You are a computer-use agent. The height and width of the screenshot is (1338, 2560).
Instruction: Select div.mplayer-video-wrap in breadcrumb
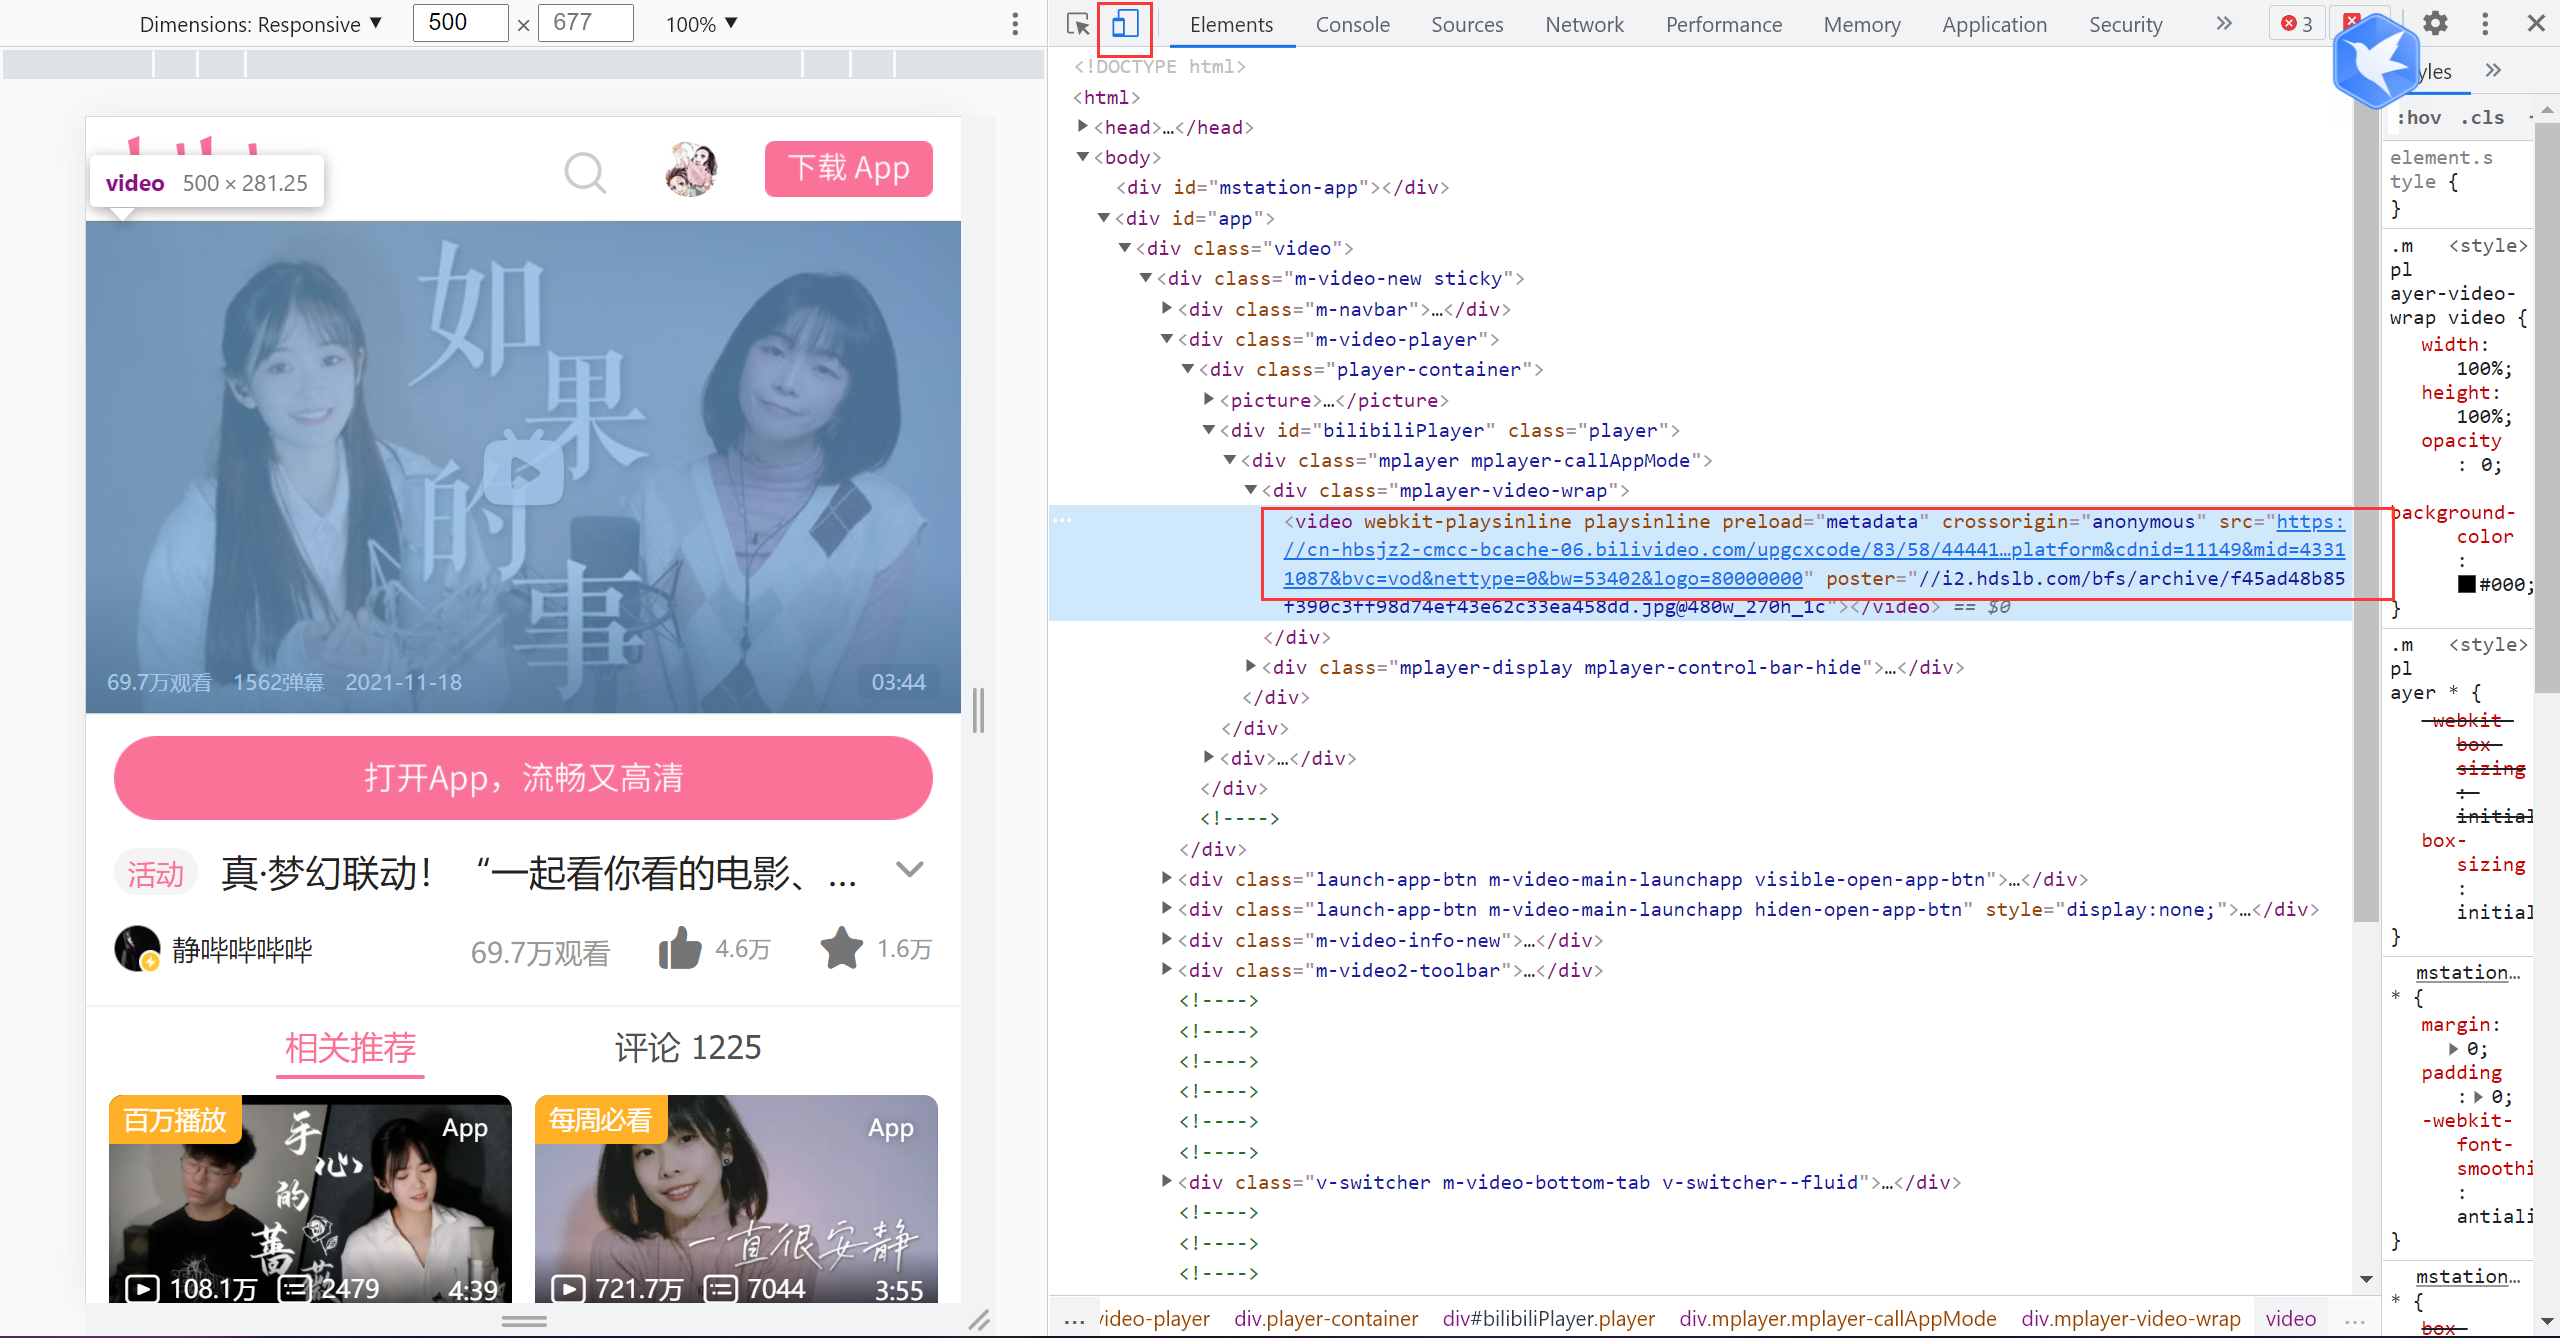click(x=2130, y=1318)
